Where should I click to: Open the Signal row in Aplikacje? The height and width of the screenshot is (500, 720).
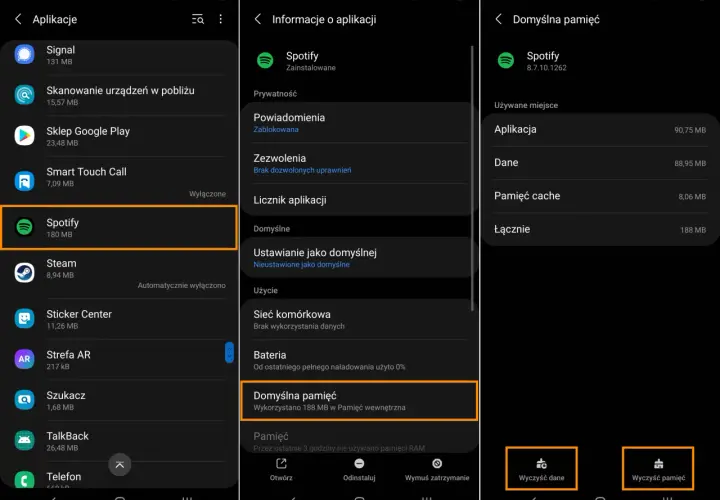coord(119,55)
